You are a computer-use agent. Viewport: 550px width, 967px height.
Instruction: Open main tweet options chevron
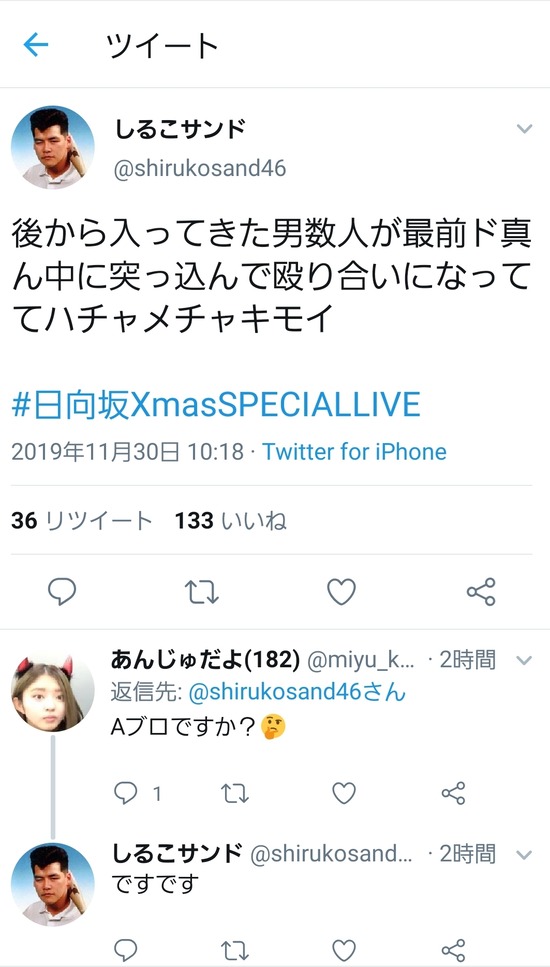coord(524,129)
